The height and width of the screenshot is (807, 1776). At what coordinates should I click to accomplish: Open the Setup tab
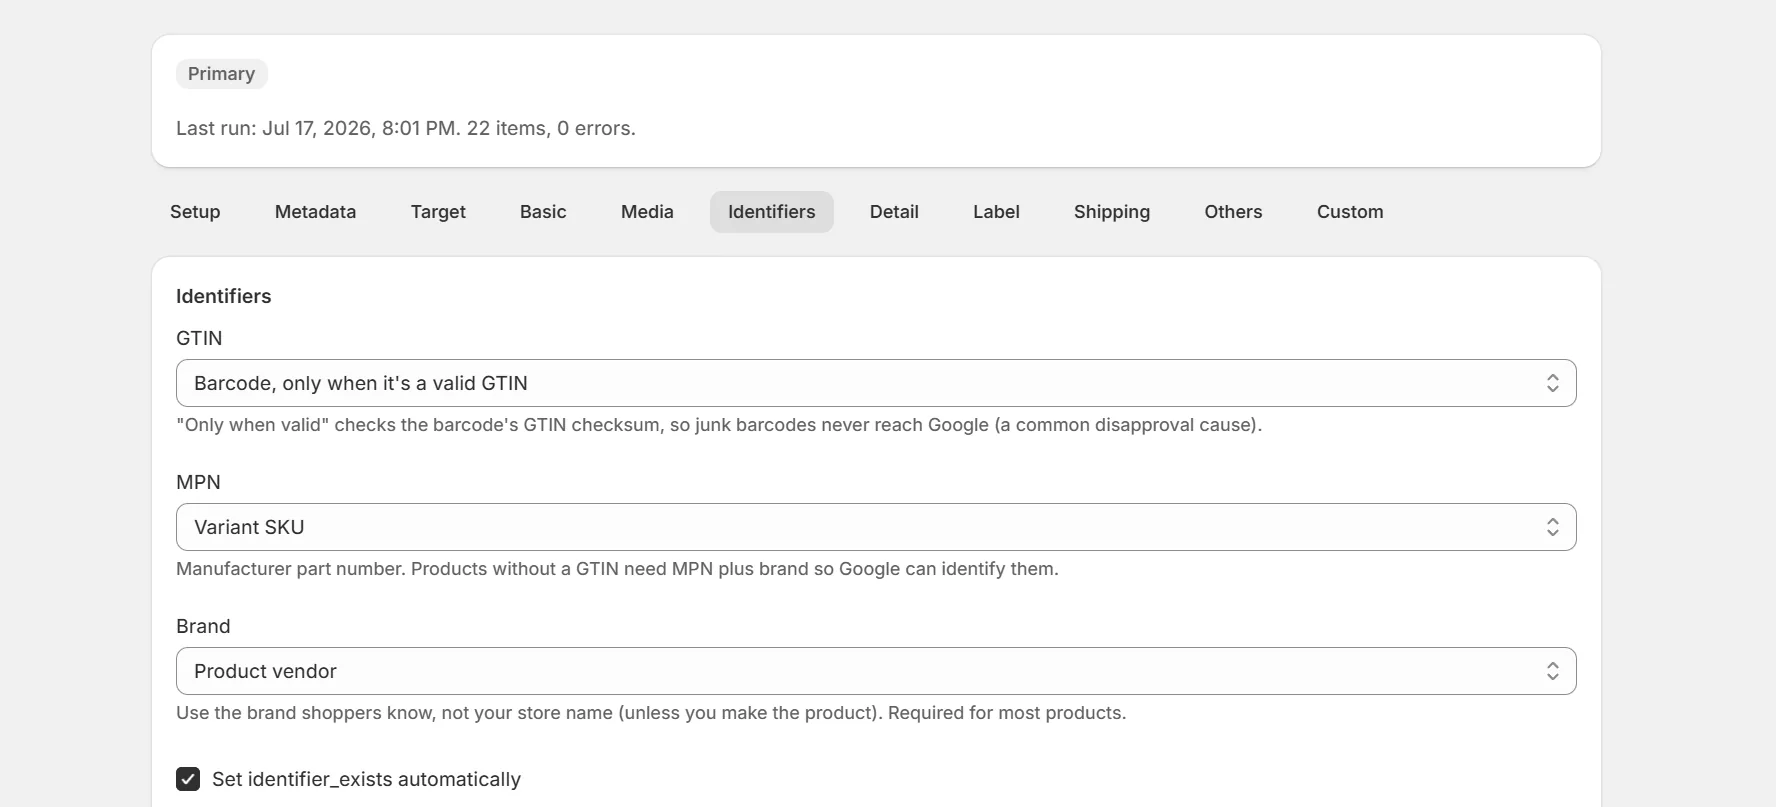[195, 212]
